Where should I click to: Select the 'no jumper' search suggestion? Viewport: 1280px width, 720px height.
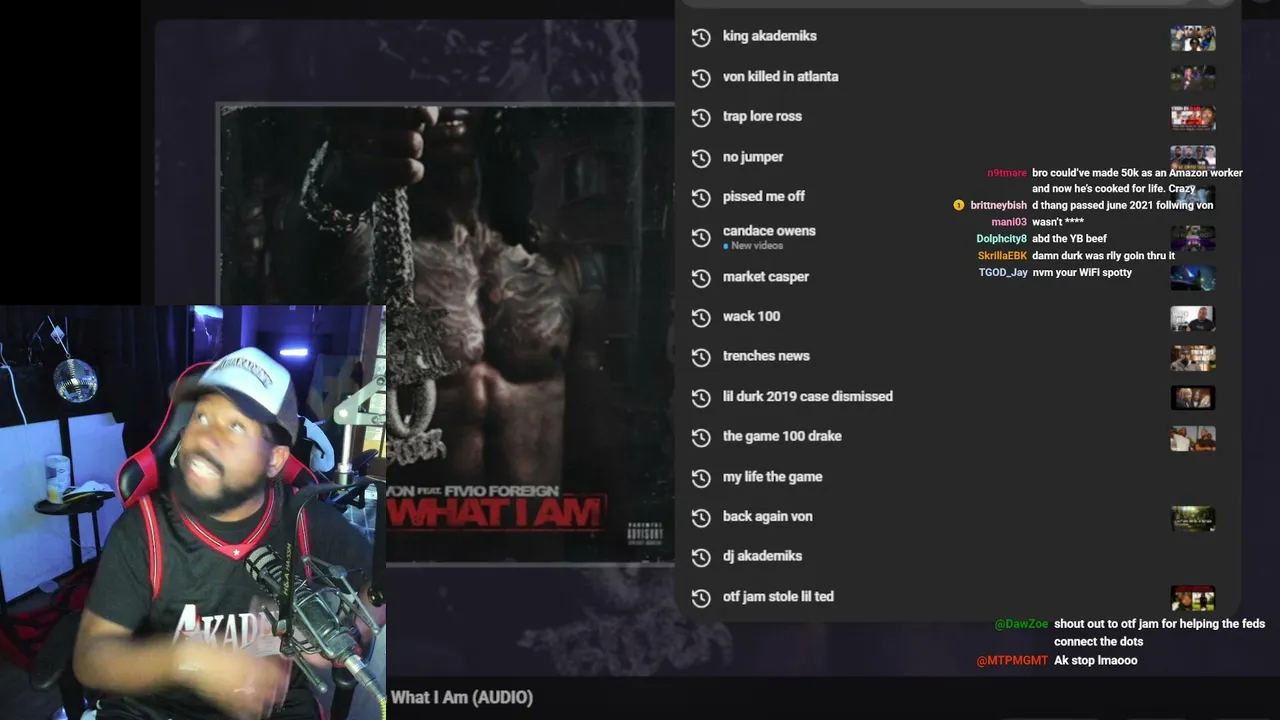click(753, 156)
